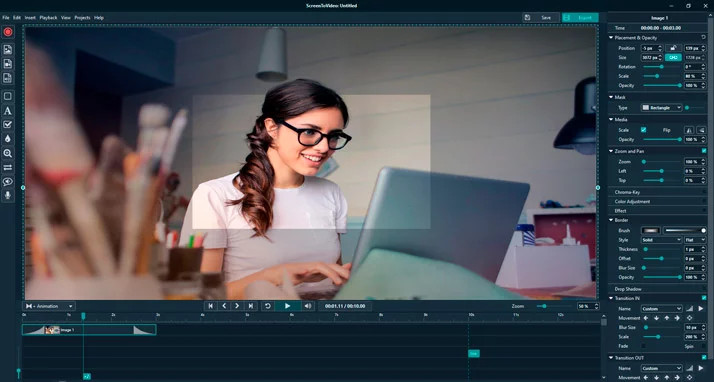Disable the Zoom and Pan checkbox
The width and height of the screenshot is (714, 382).
click(x=704, y=151)
